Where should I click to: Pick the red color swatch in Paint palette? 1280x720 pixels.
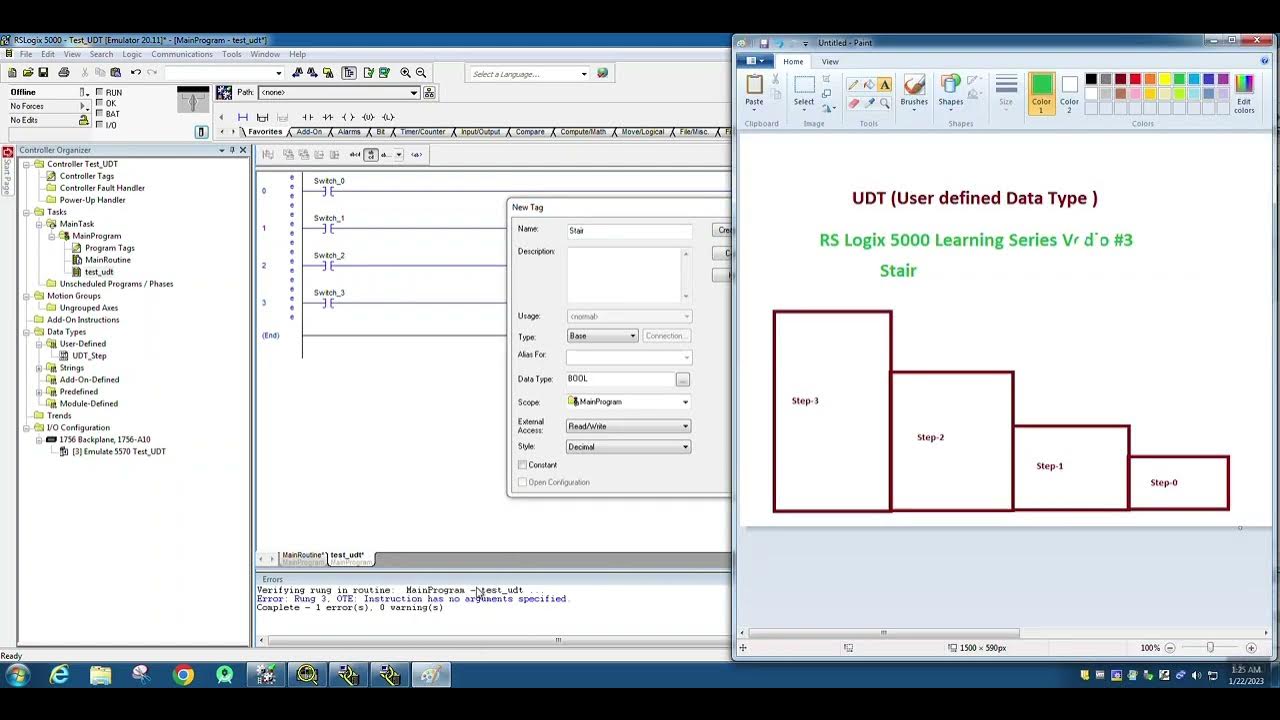1135,79
